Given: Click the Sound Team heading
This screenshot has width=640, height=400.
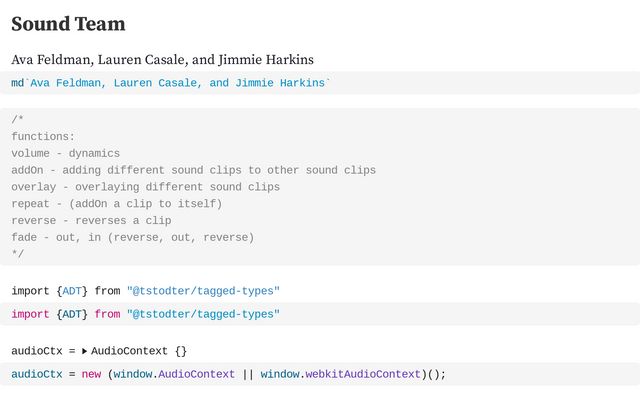Looking at the screenshot, I should [68, 24].
